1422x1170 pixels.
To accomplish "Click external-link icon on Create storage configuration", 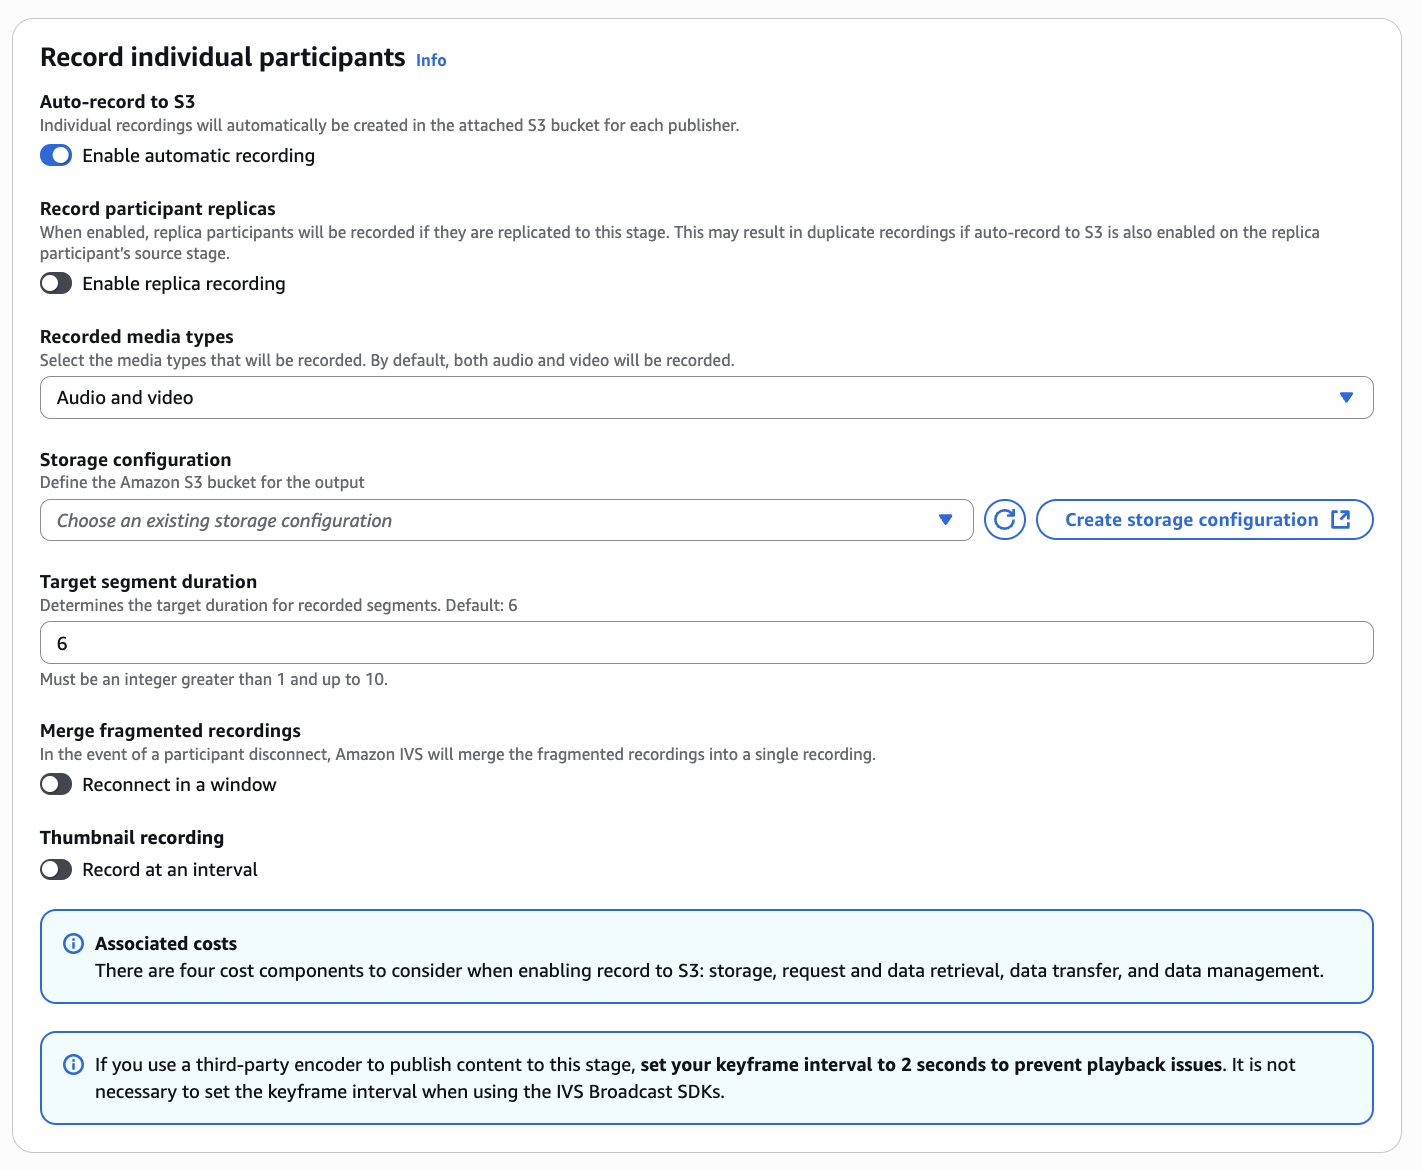I will [1341, 520].
